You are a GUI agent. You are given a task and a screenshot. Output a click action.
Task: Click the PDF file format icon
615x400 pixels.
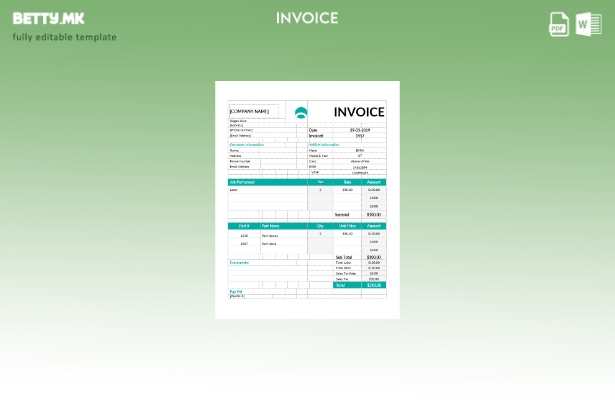[x=559, y=24]
